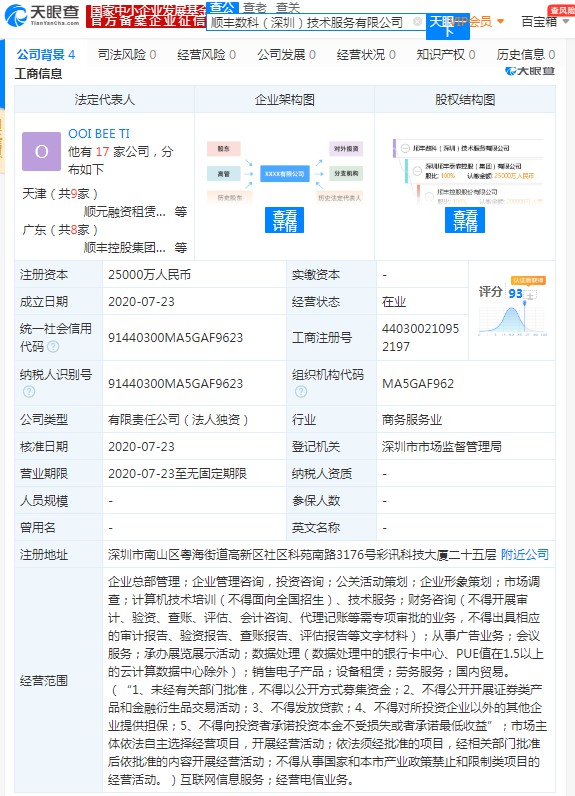Click the 核准日期 value 2020-07-23
This screenshot has width=575, height=796.
click(x=141, y=446)
